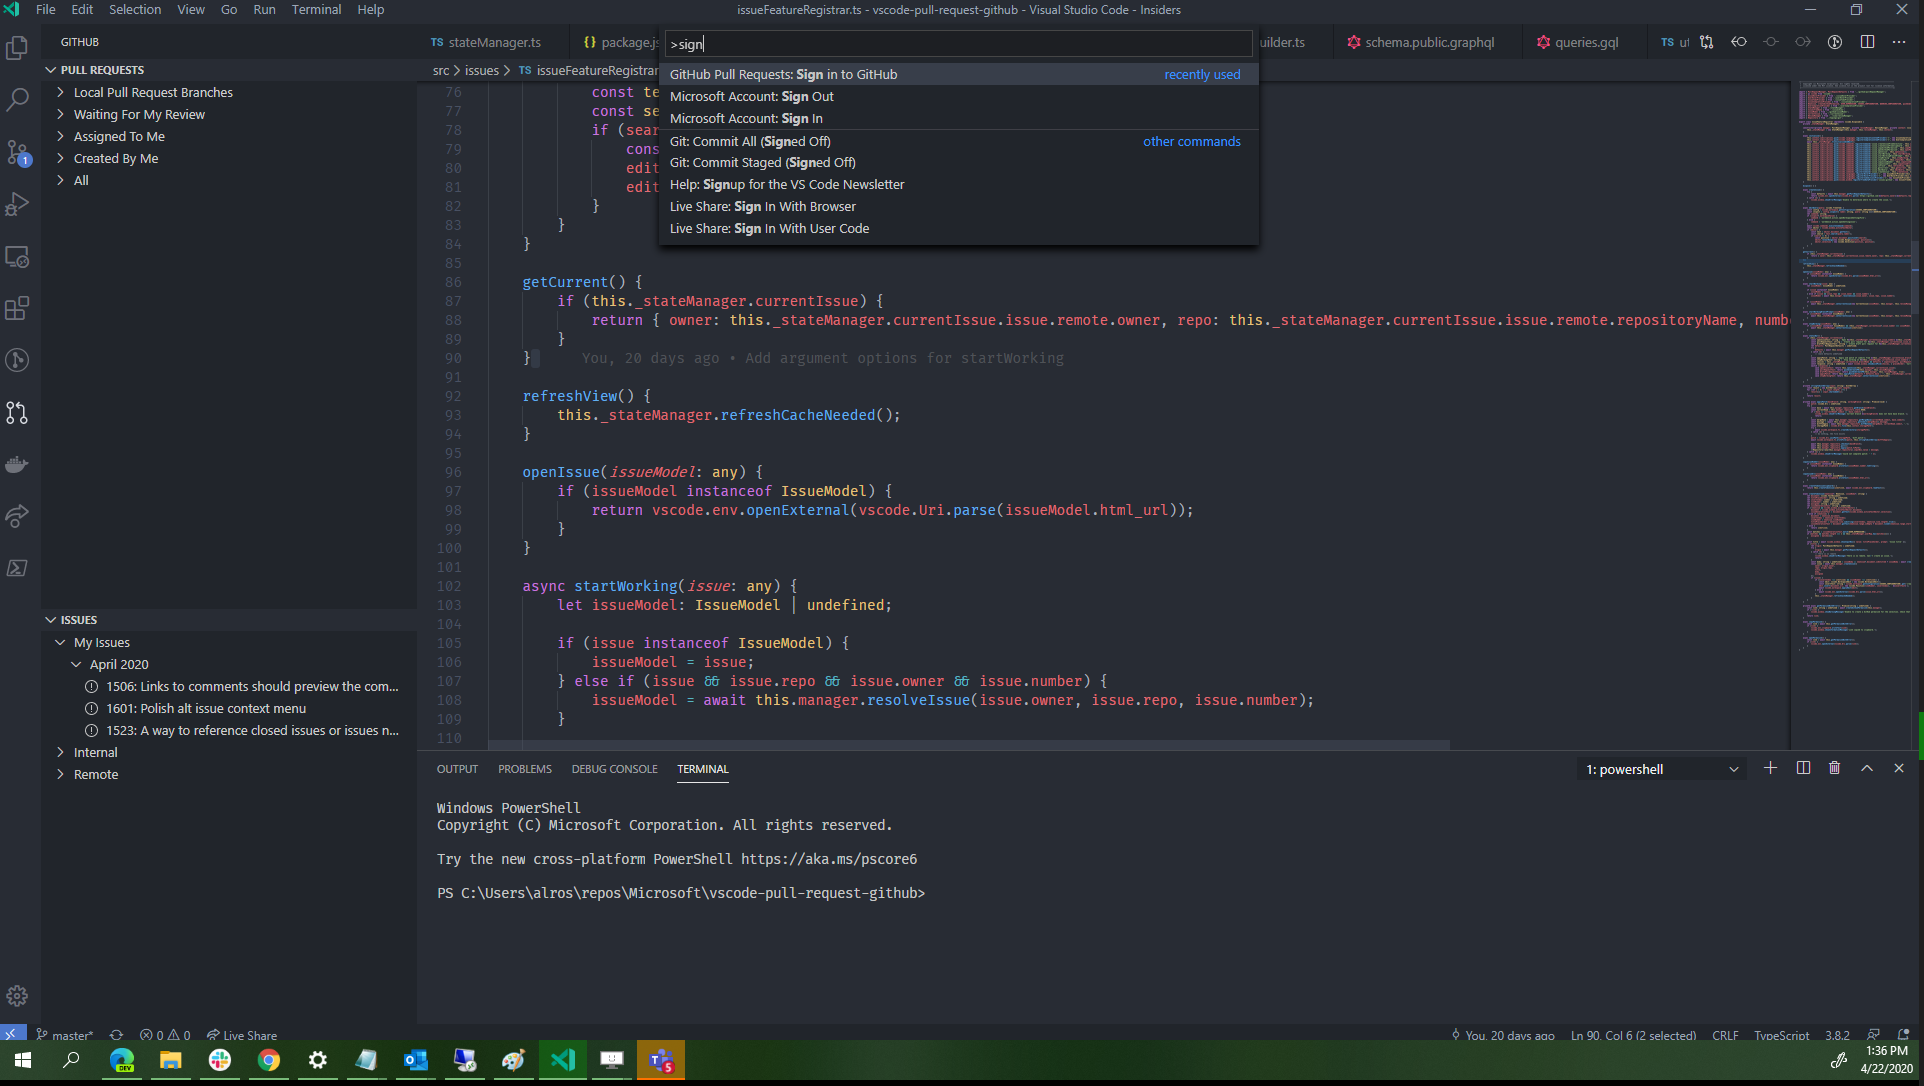Open the 1: powershell terminal dropdown
The width and height of the screenshot is (1924, 1086).
tap(1661, 768)
